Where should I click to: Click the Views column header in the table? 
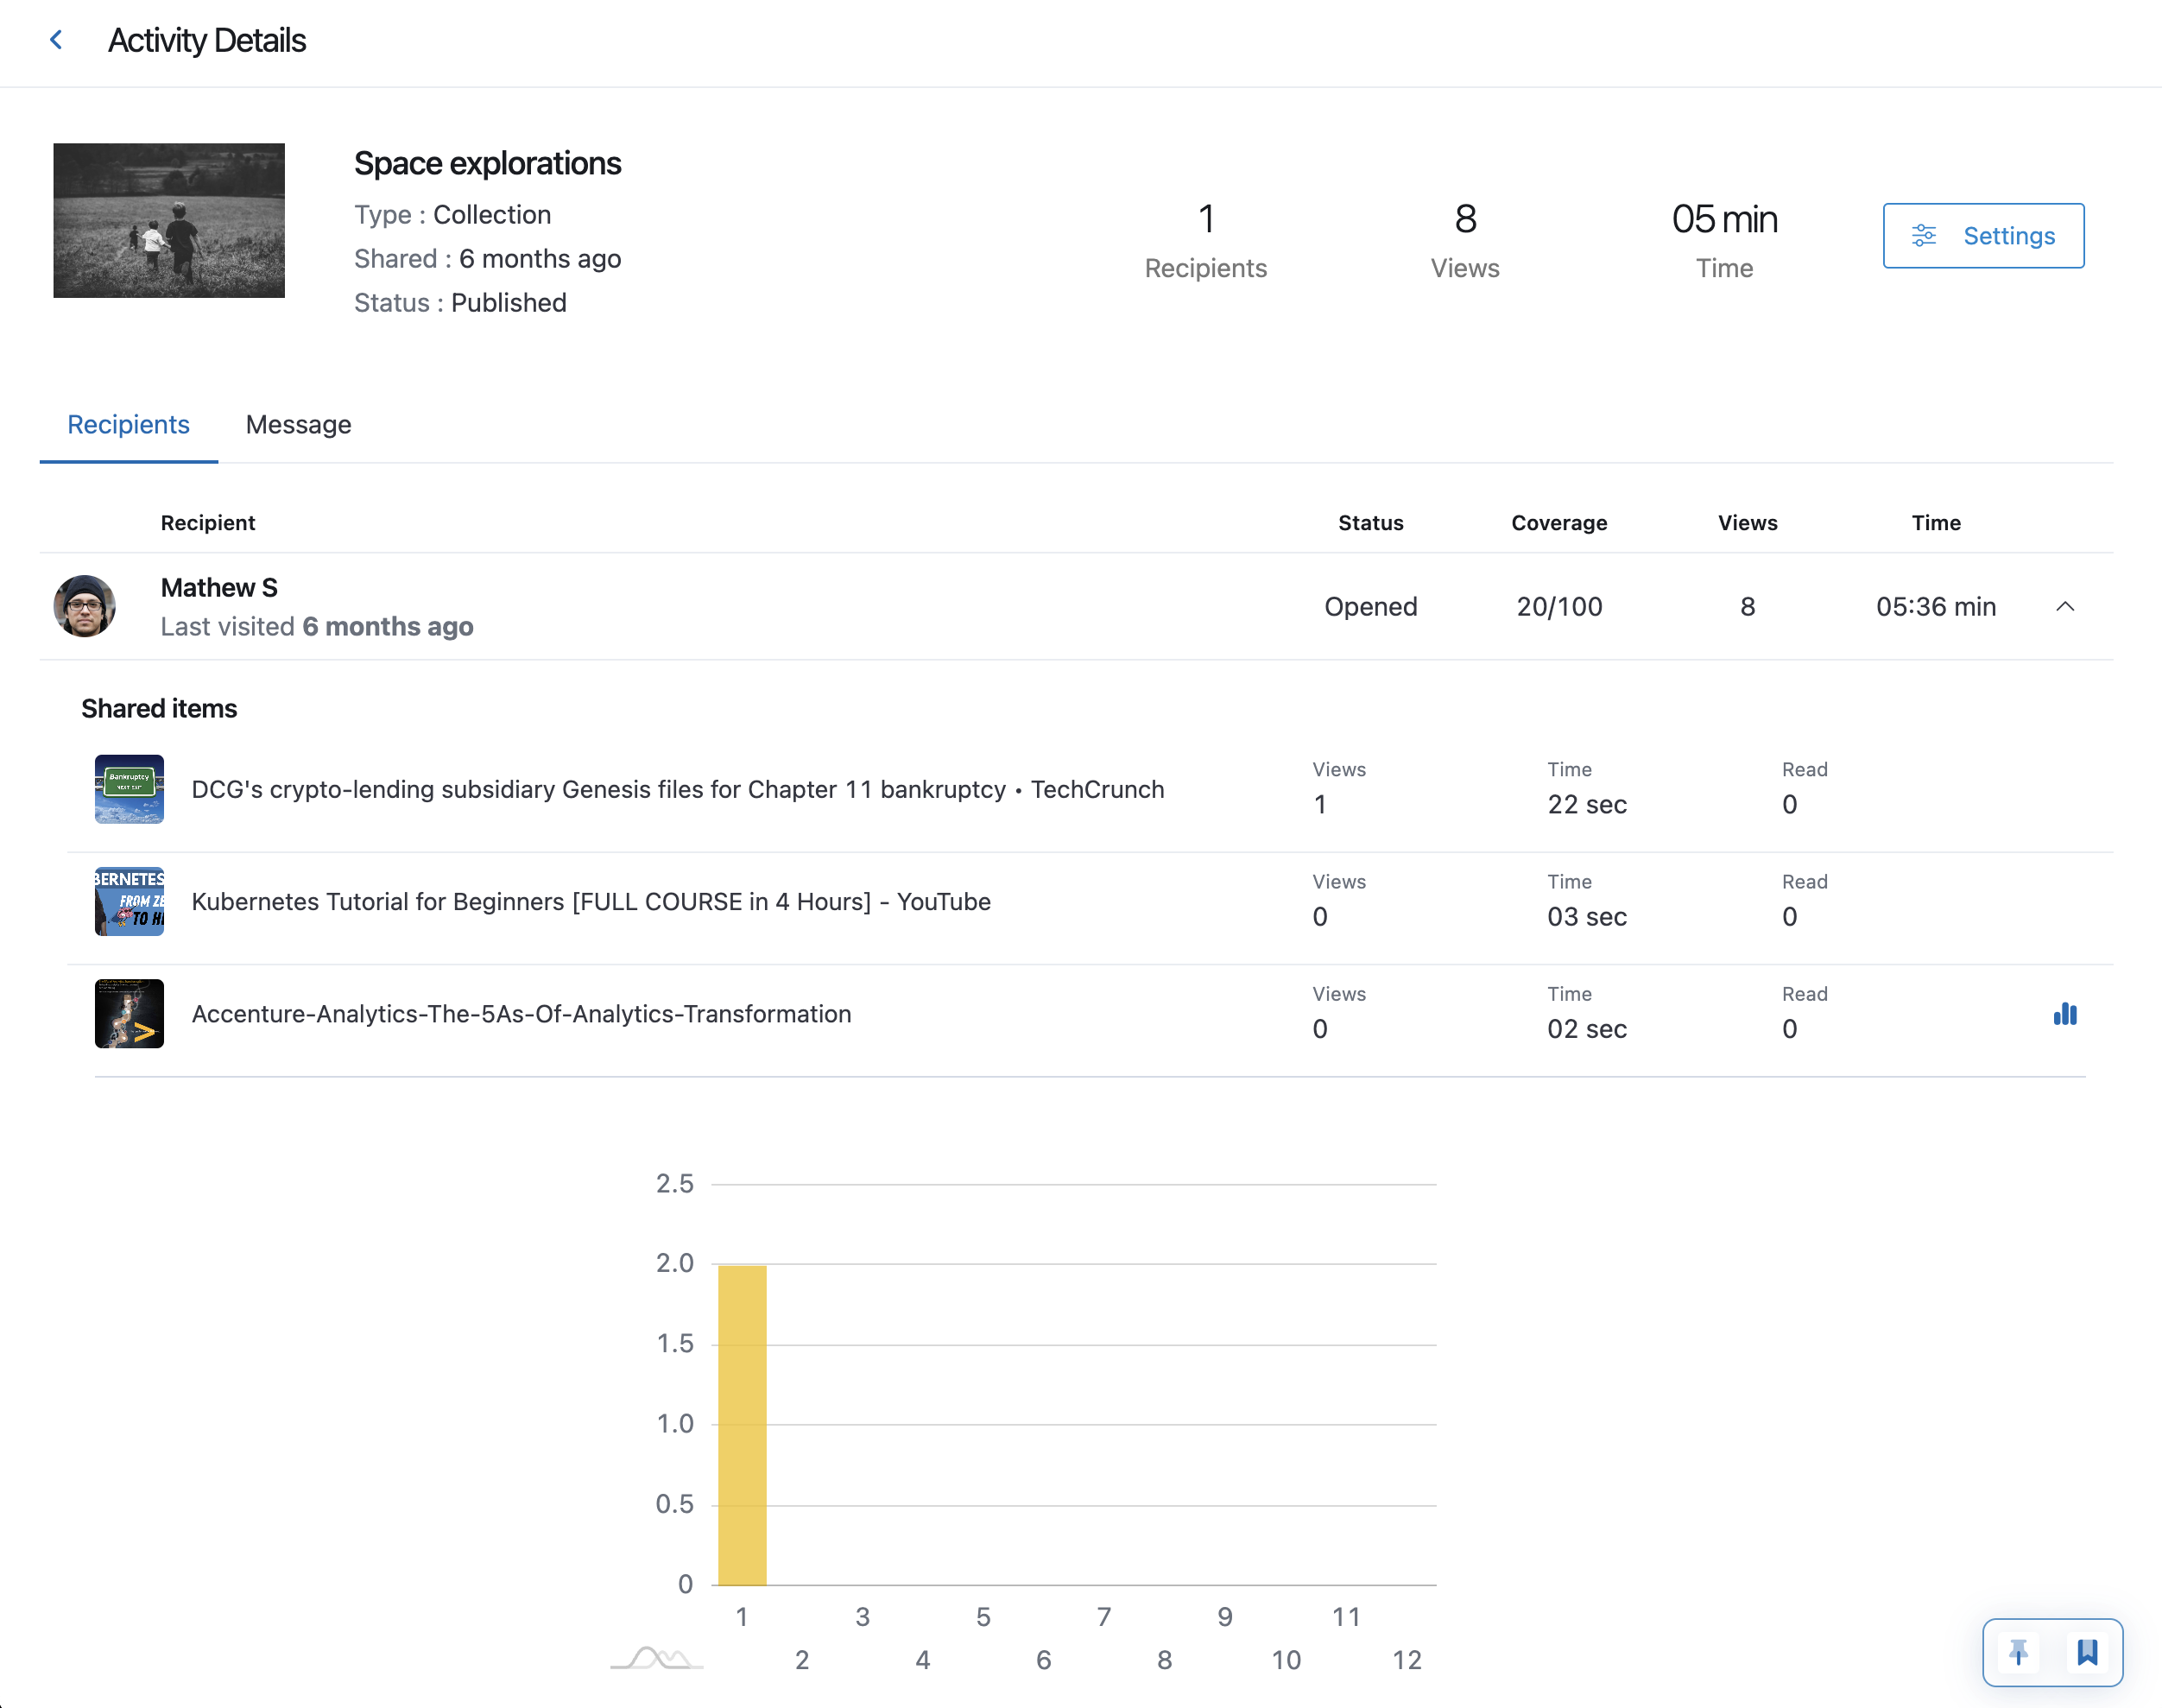1747,523
